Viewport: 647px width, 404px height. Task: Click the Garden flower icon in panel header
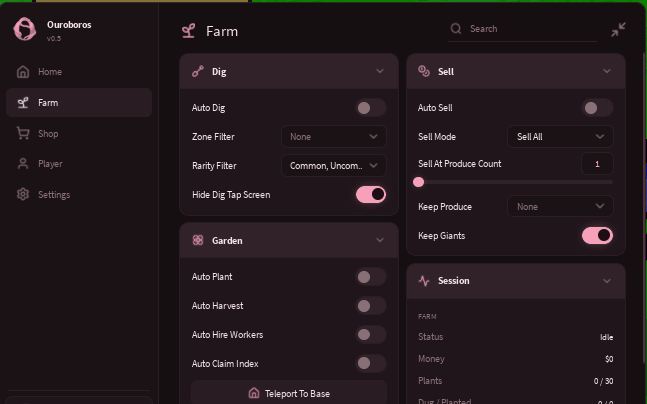coord(198,240)
